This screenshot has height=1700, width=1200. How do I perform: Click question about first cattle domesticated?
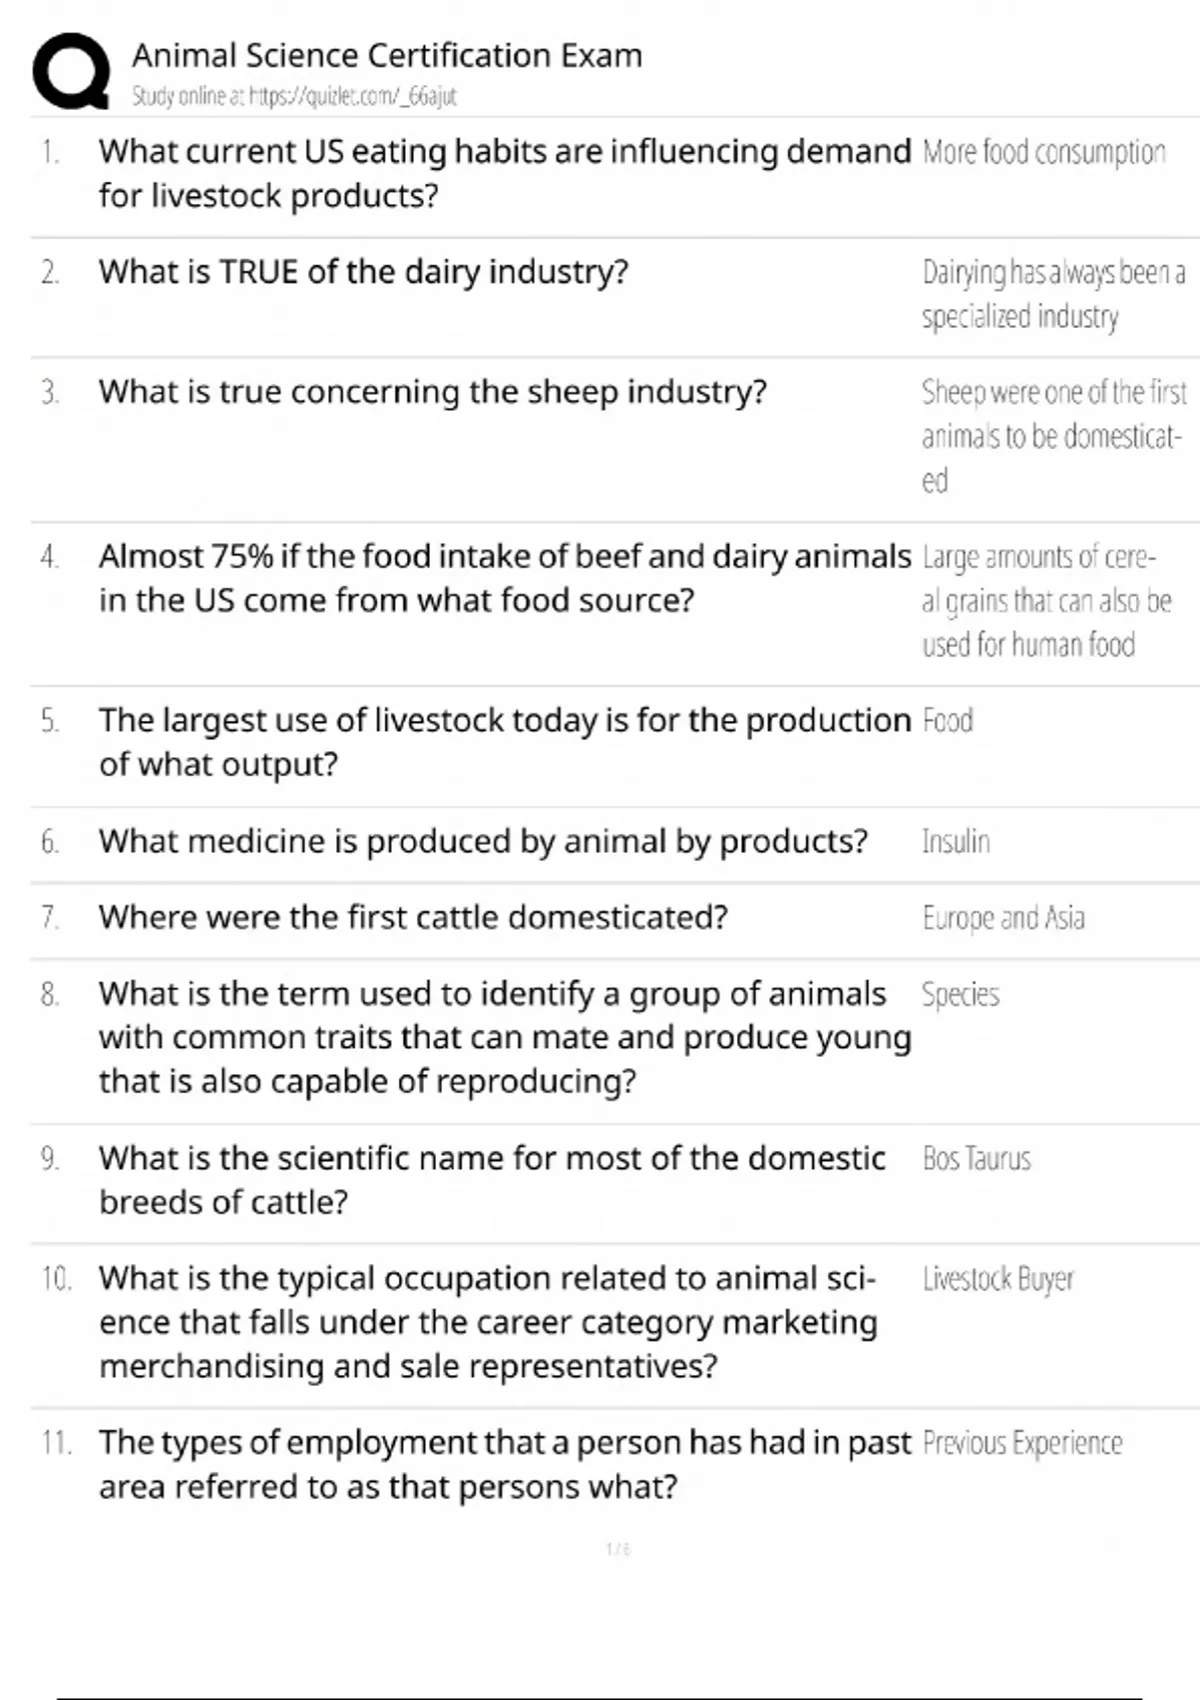point(413,918)
